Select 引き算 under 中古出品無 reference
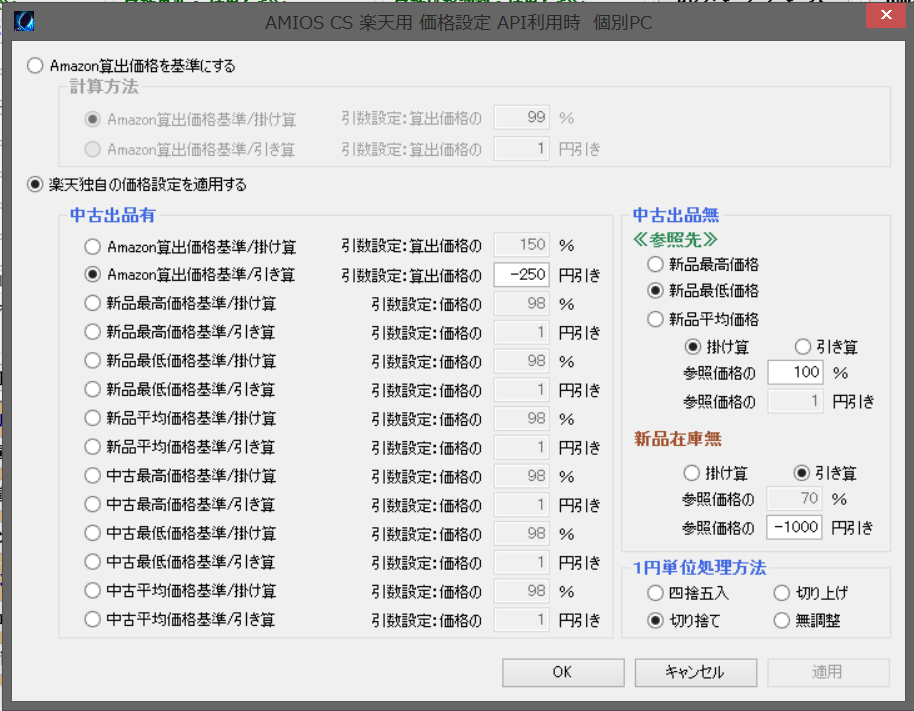 (x=803, y=347)
